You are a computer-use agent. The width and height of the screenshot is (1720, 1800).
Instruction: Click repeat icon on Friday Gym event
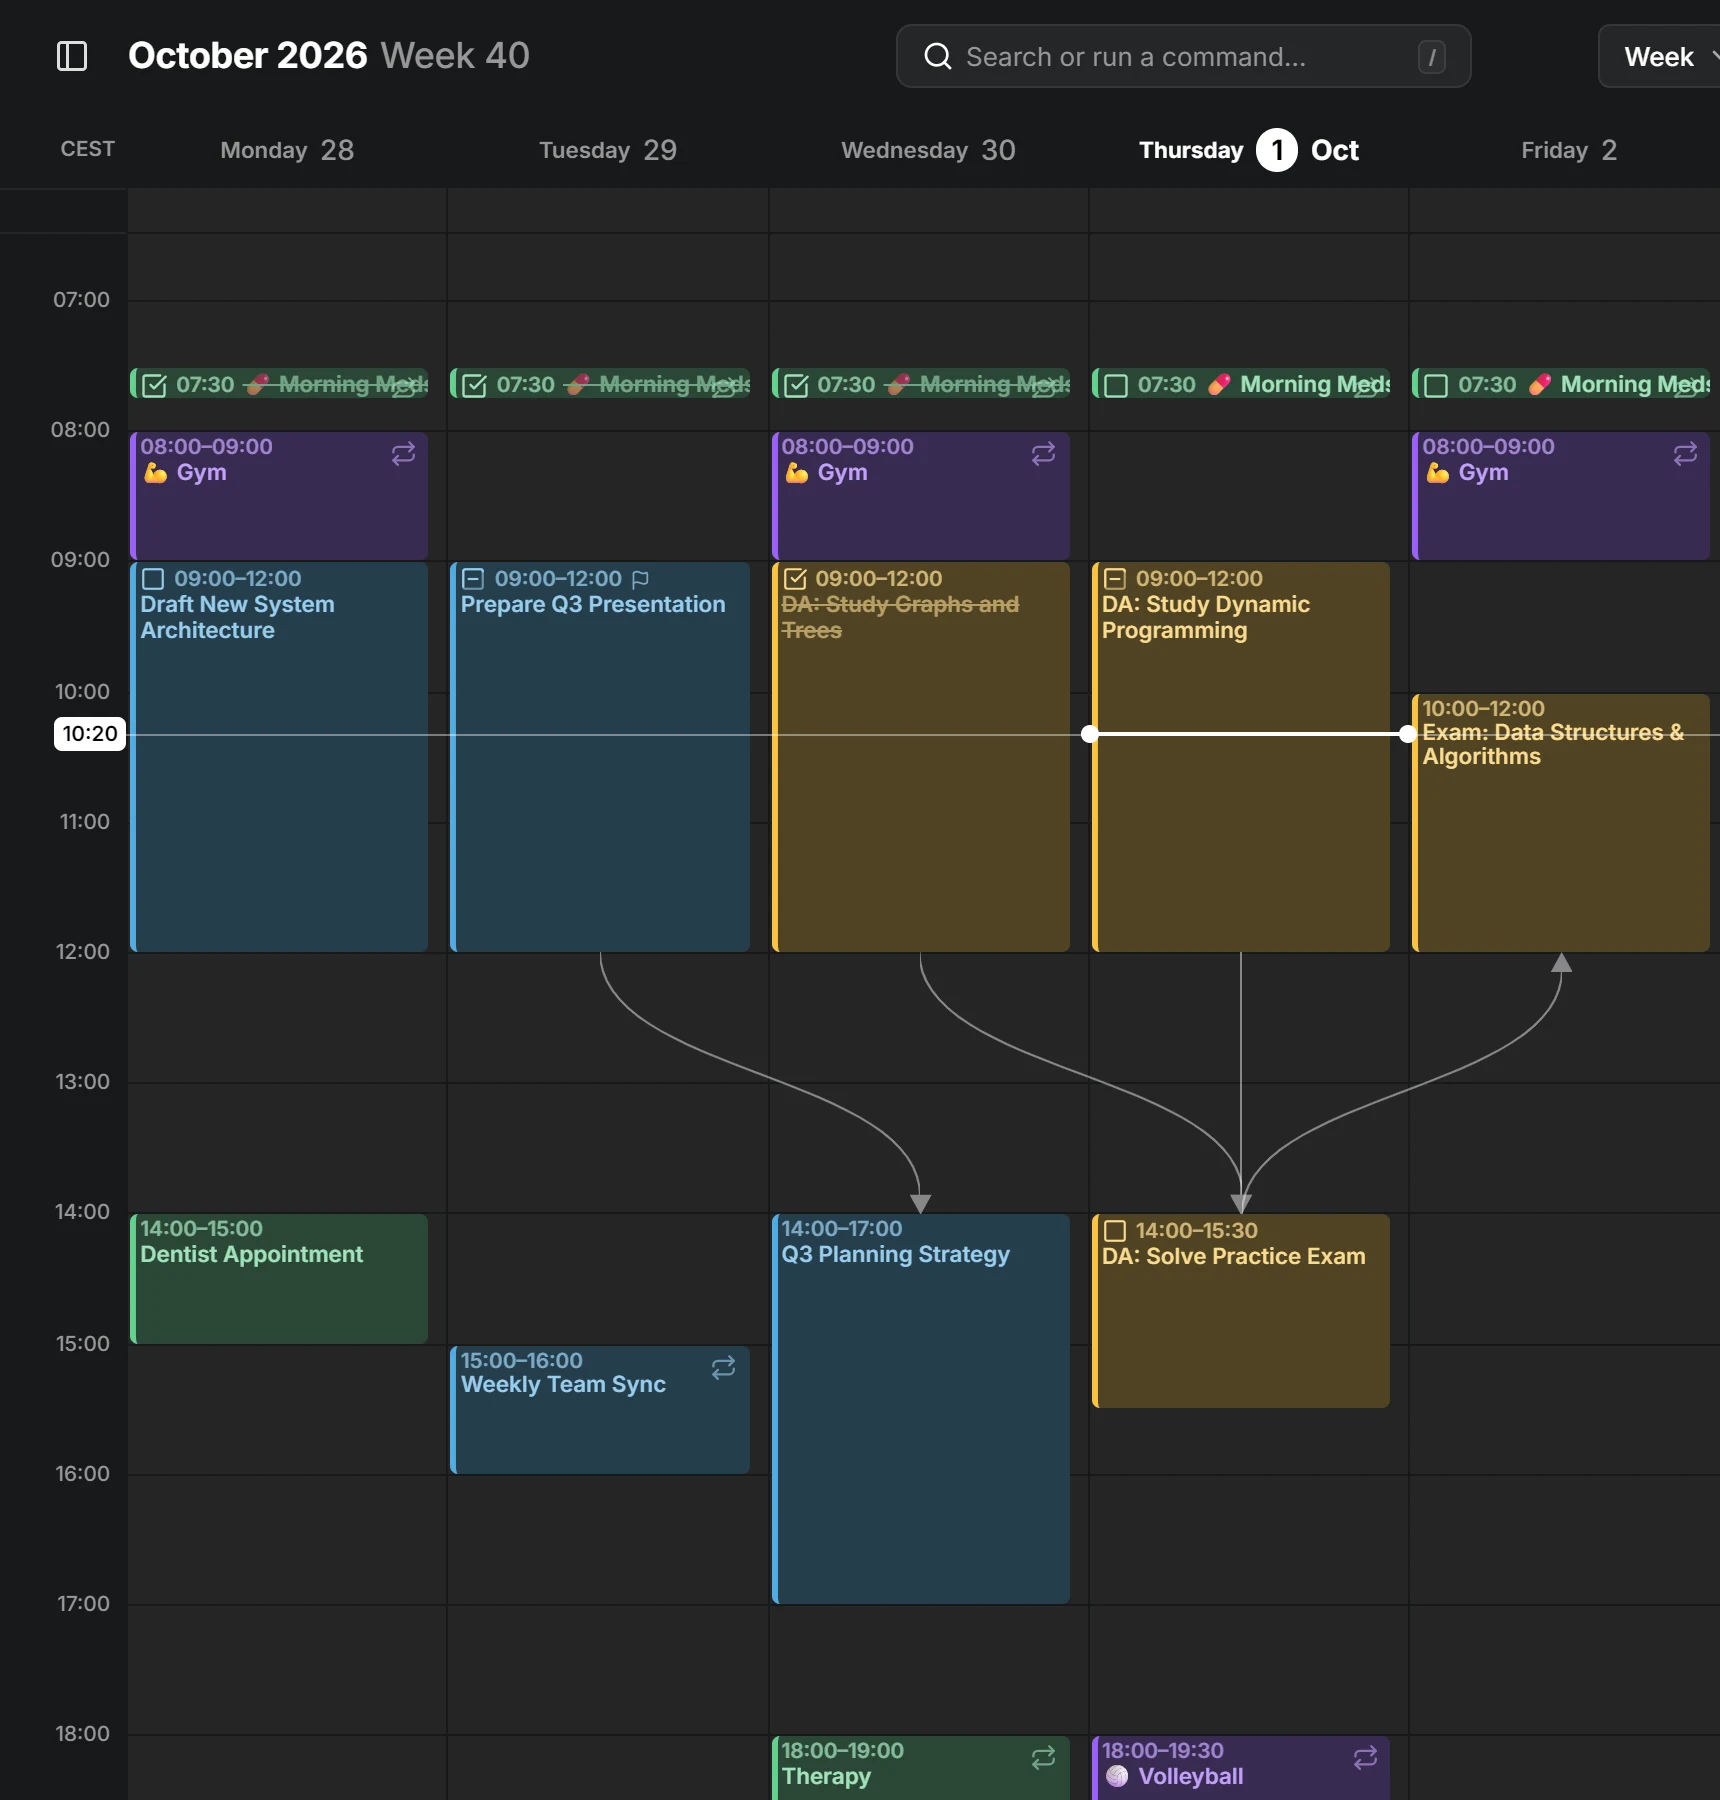pyautogui.click(x=1685, y=454)
